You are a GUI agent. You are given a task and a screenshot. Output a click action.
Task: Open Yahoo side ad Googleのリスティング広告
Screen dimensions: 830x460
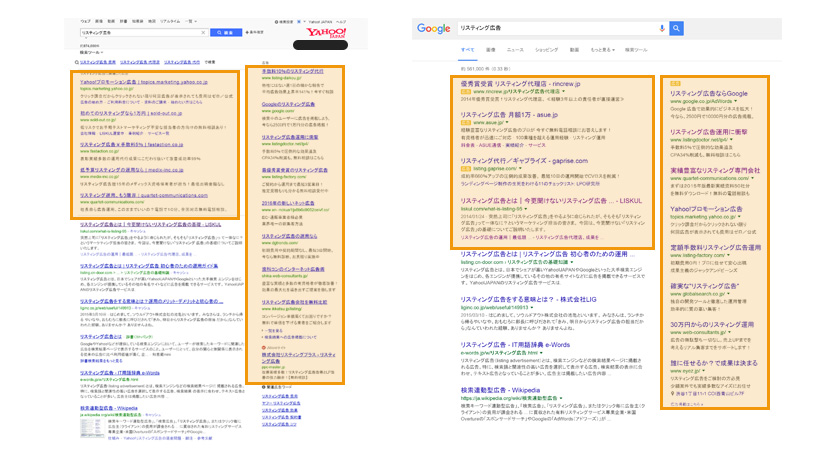click(x=288, y=104)
